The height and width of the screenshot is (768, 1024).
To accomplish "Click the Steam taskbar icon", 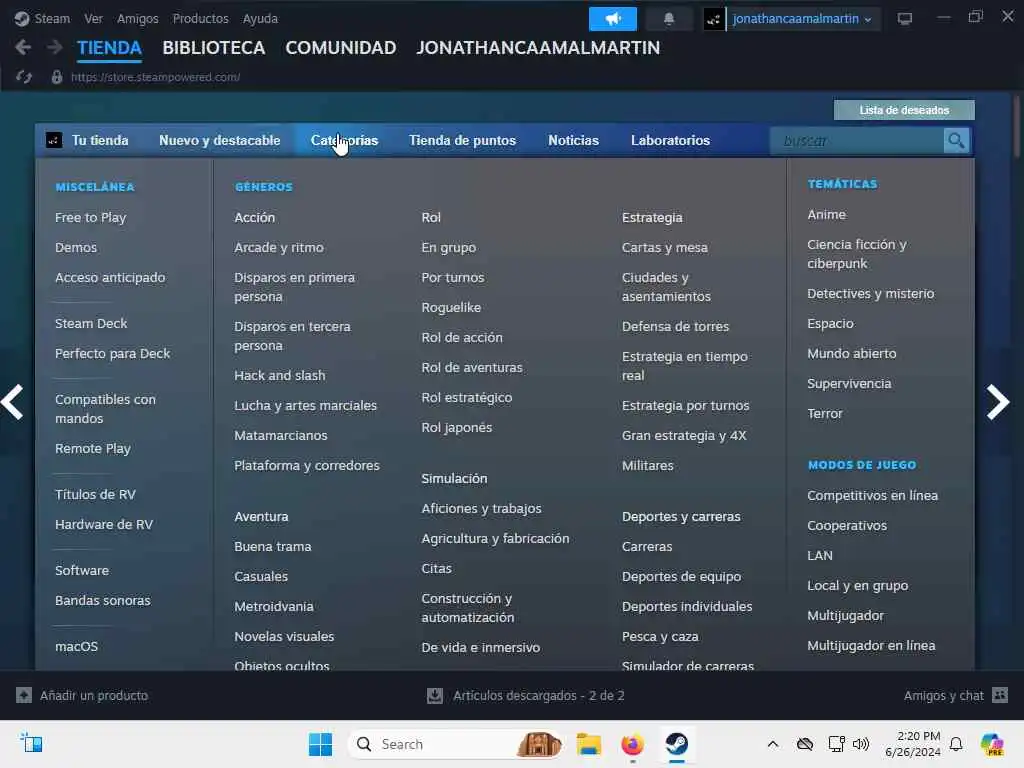I will coord(677,744).
